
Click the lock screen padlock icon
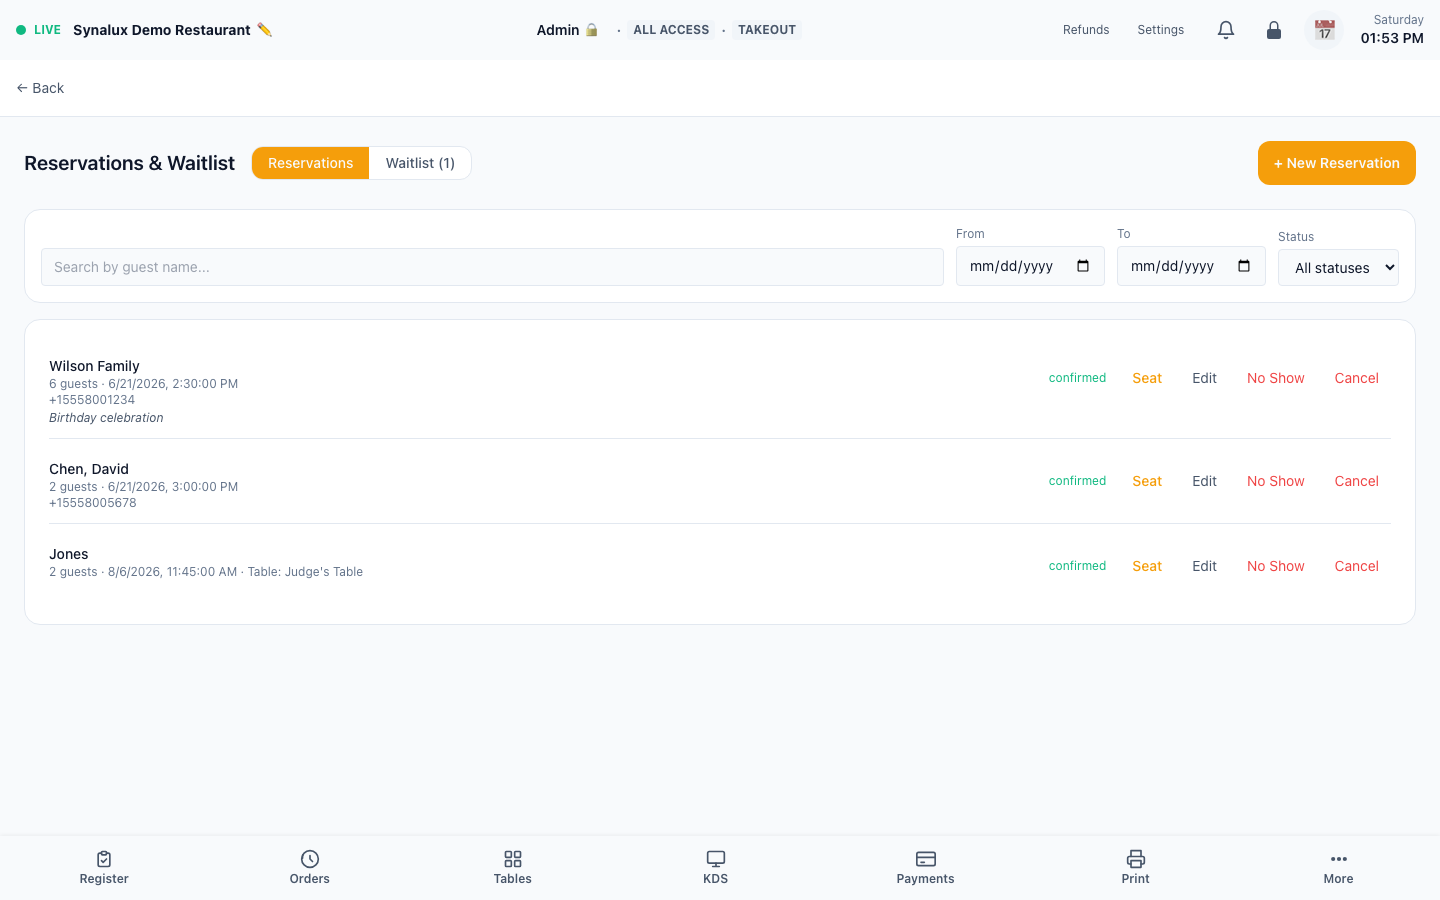1274,30
